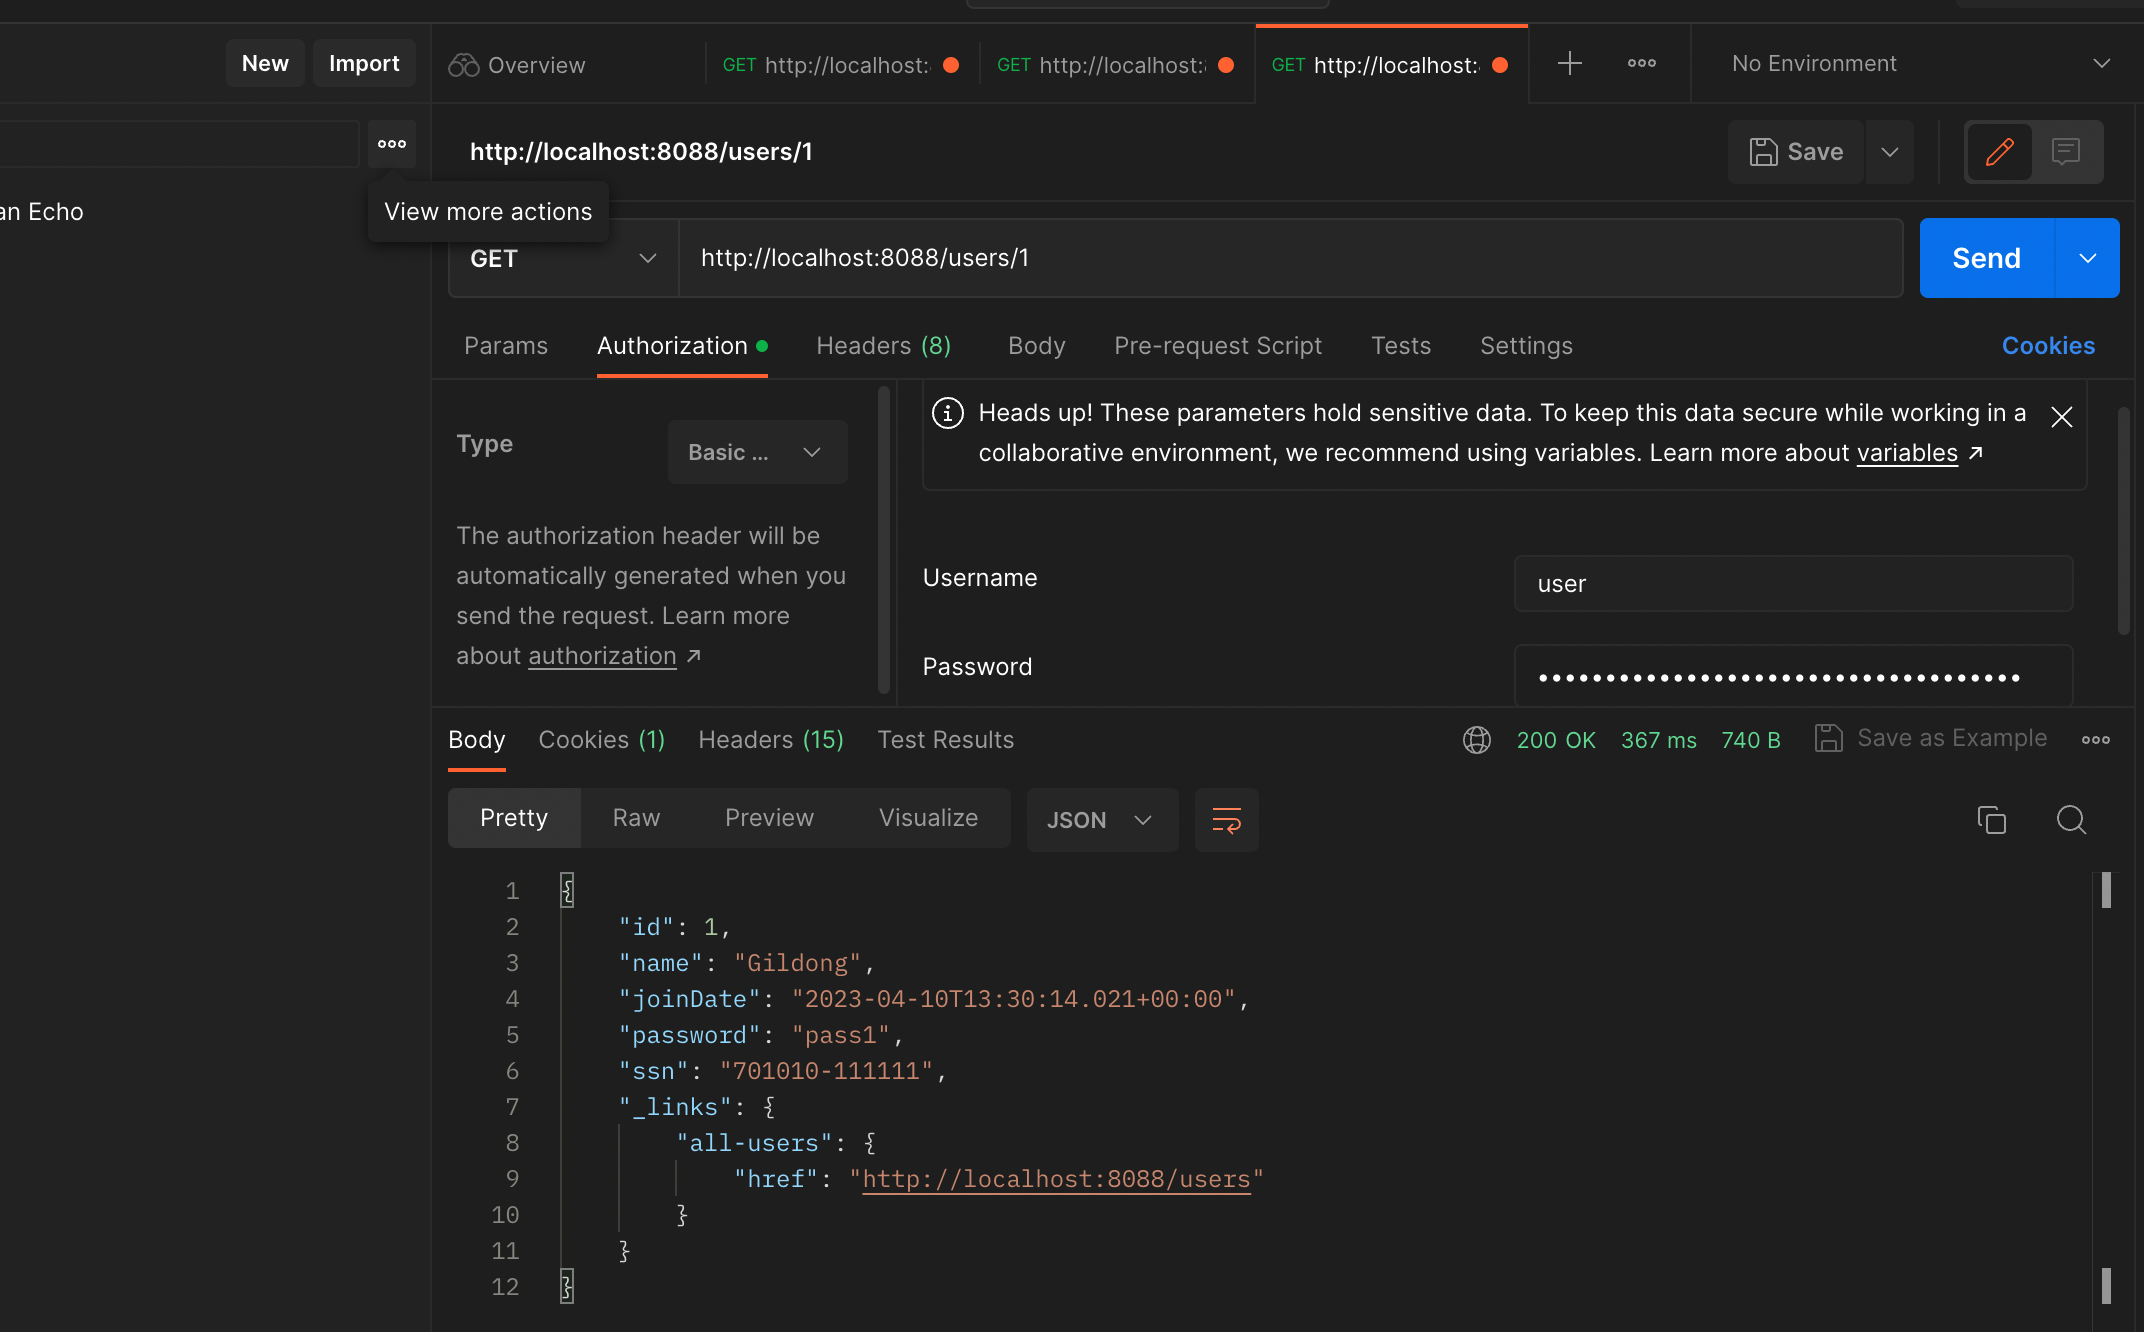Expand the Send options arrow
Image resolution: width=2144 pixels, height=1332 pixels.
coord(2088,258)
